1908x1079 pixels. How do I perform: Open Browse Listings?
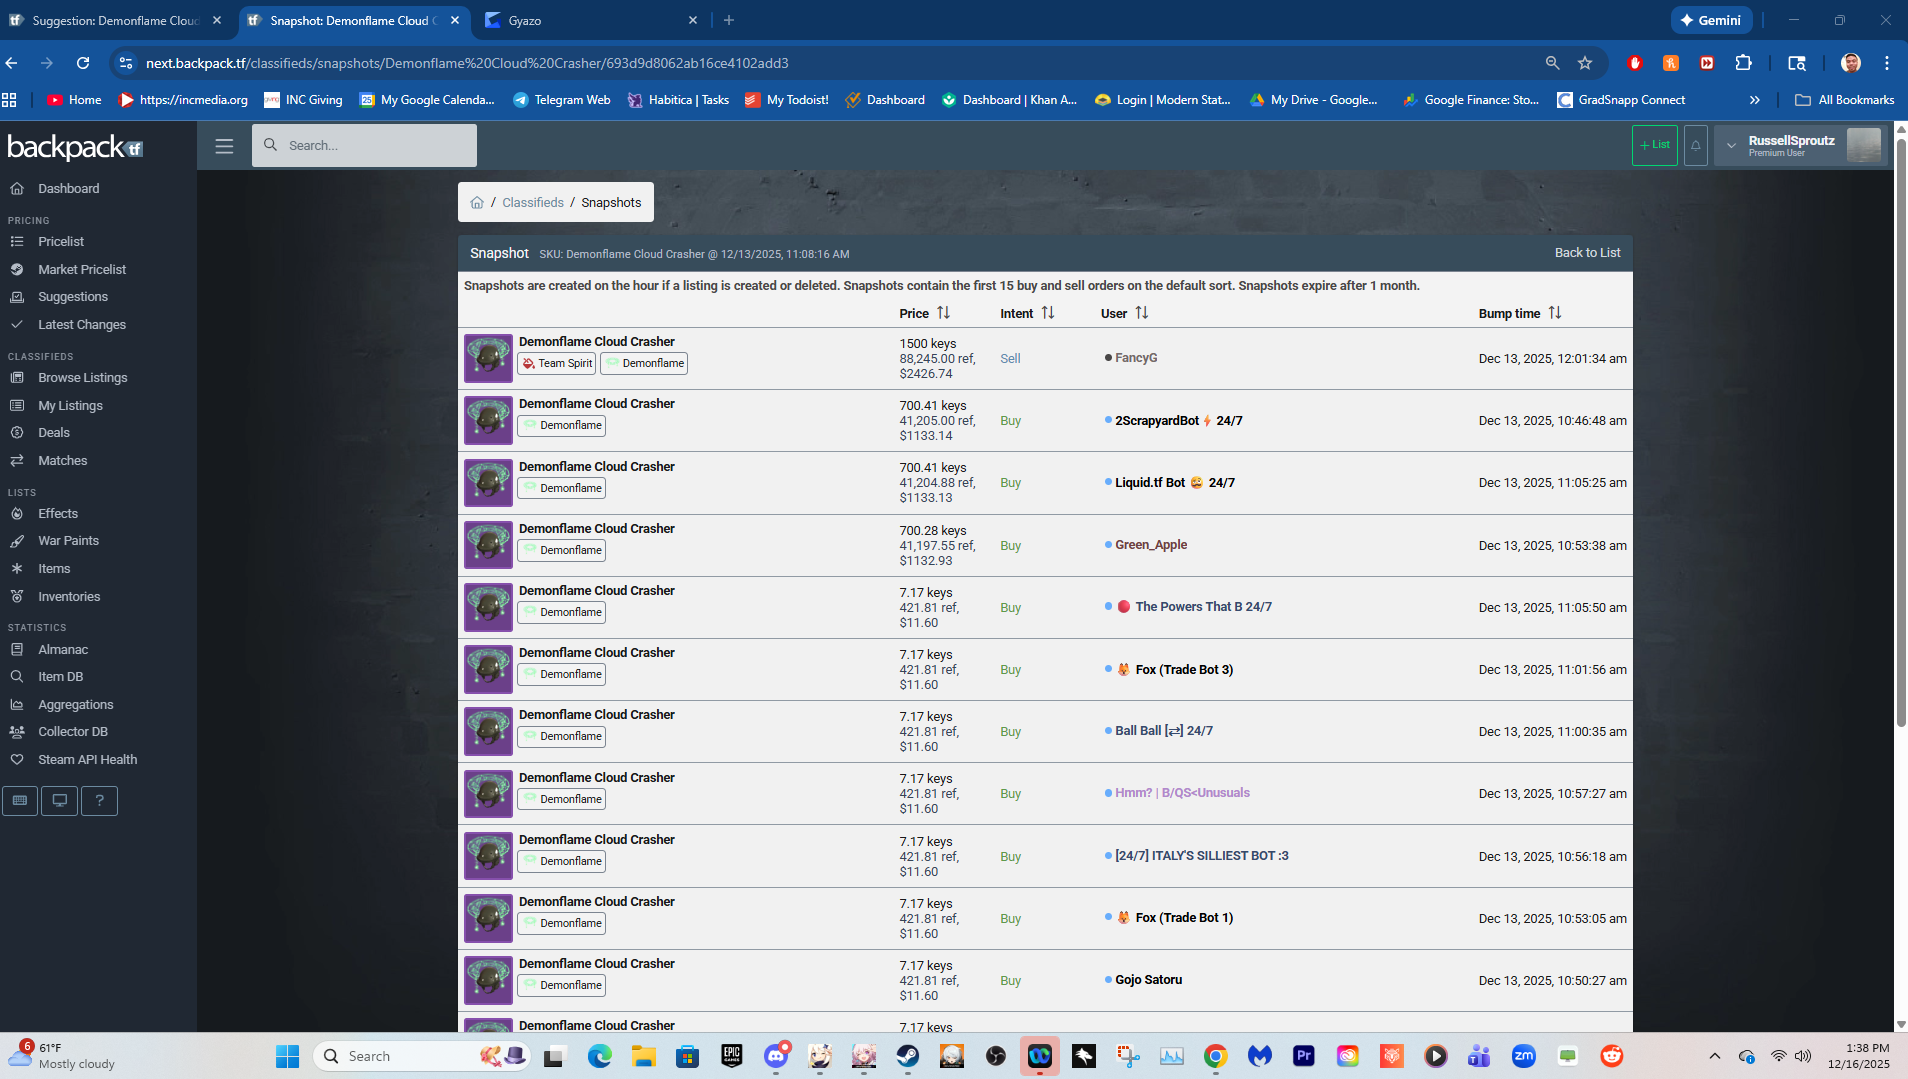[x=83, y=377]
